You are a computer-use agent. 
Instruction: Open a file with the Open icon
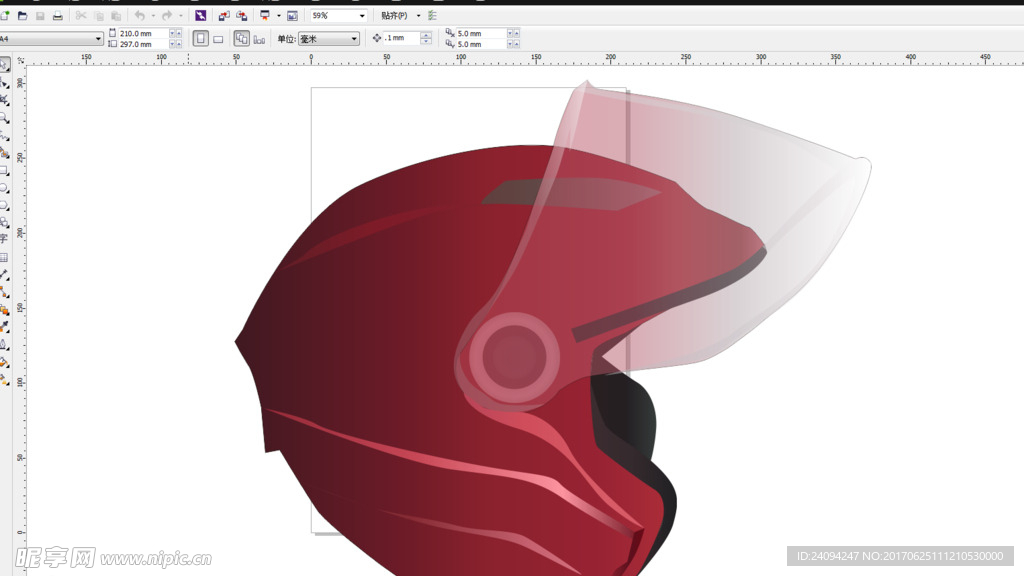pos(22,16)
